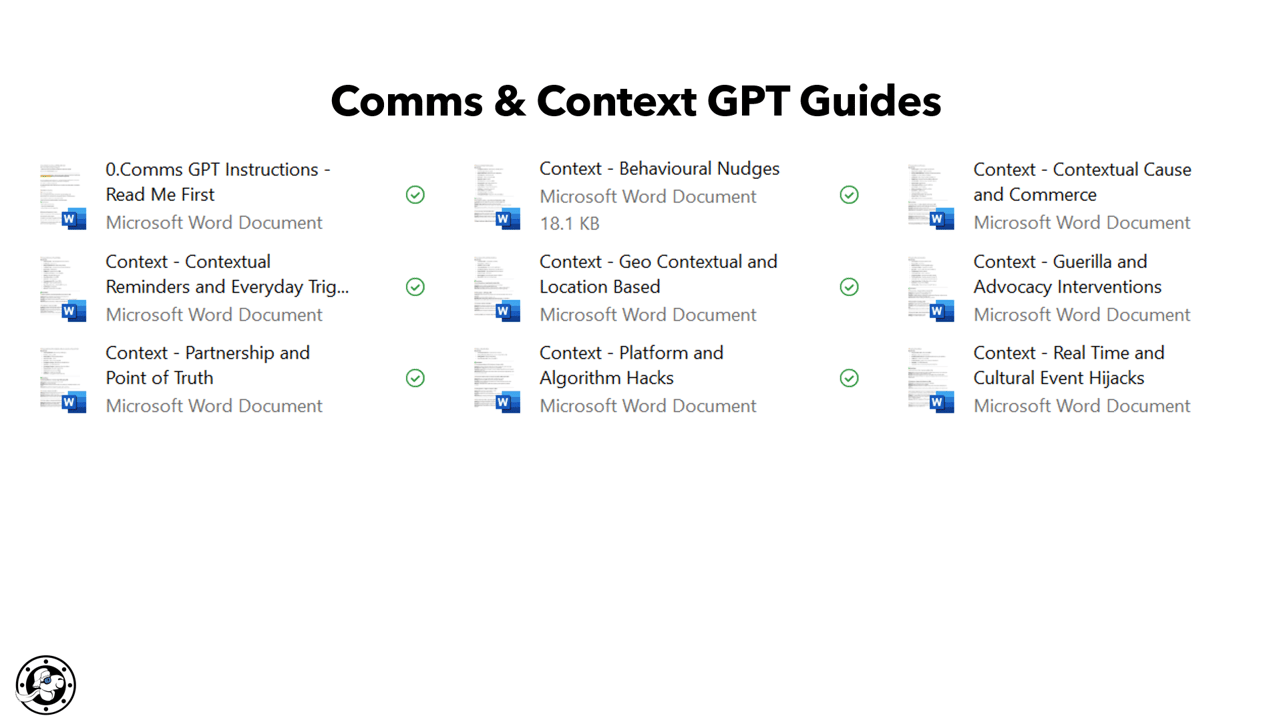Click the green check mark beside Behavioural Nudges
Screen dimensions: 1277x720
tap(849, 195)
